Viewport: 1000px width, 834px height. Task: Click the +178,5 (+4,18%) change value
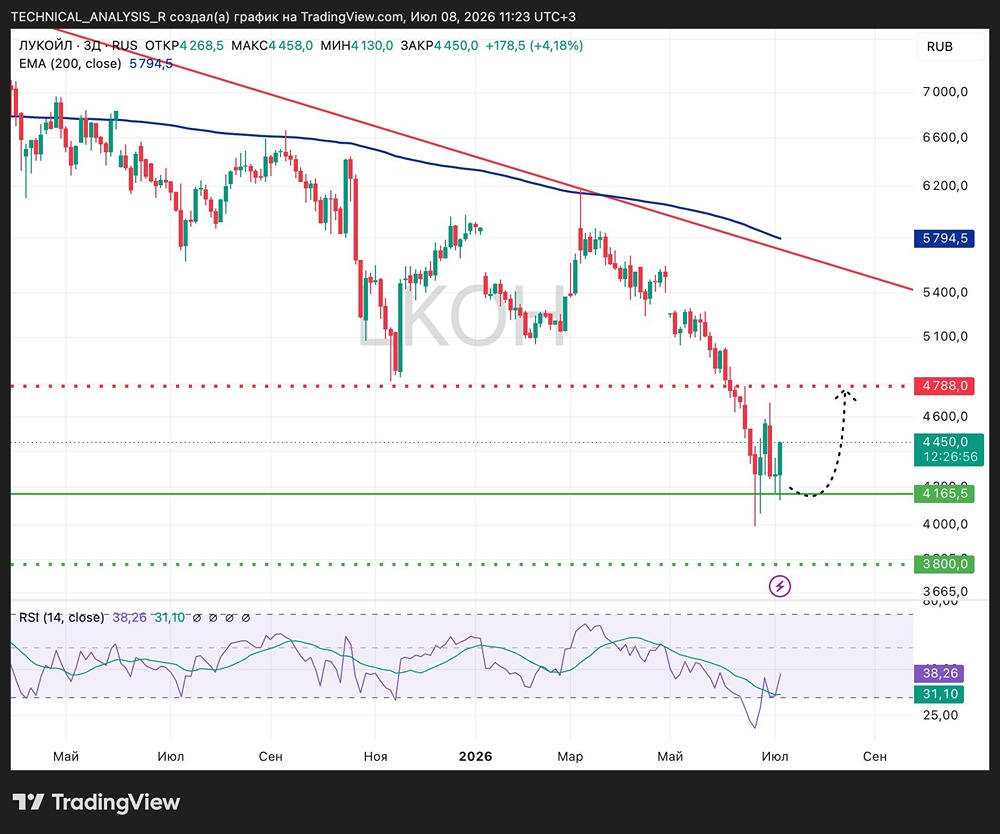pyautogui.click(x=534, y=45)
